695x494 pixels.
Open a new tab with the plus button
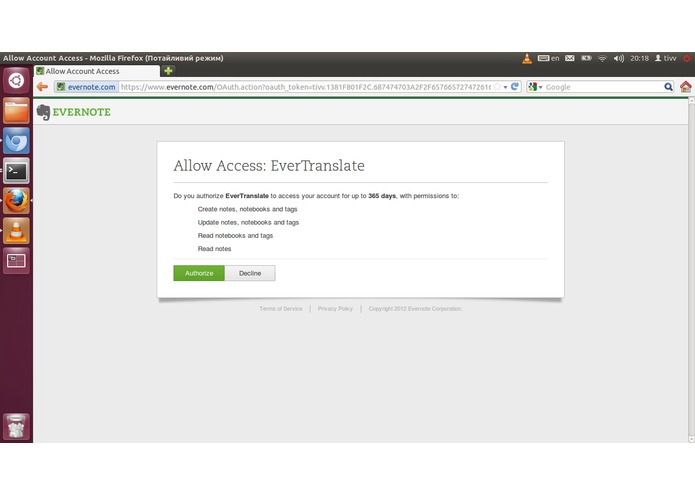click(x=168, y=71)
